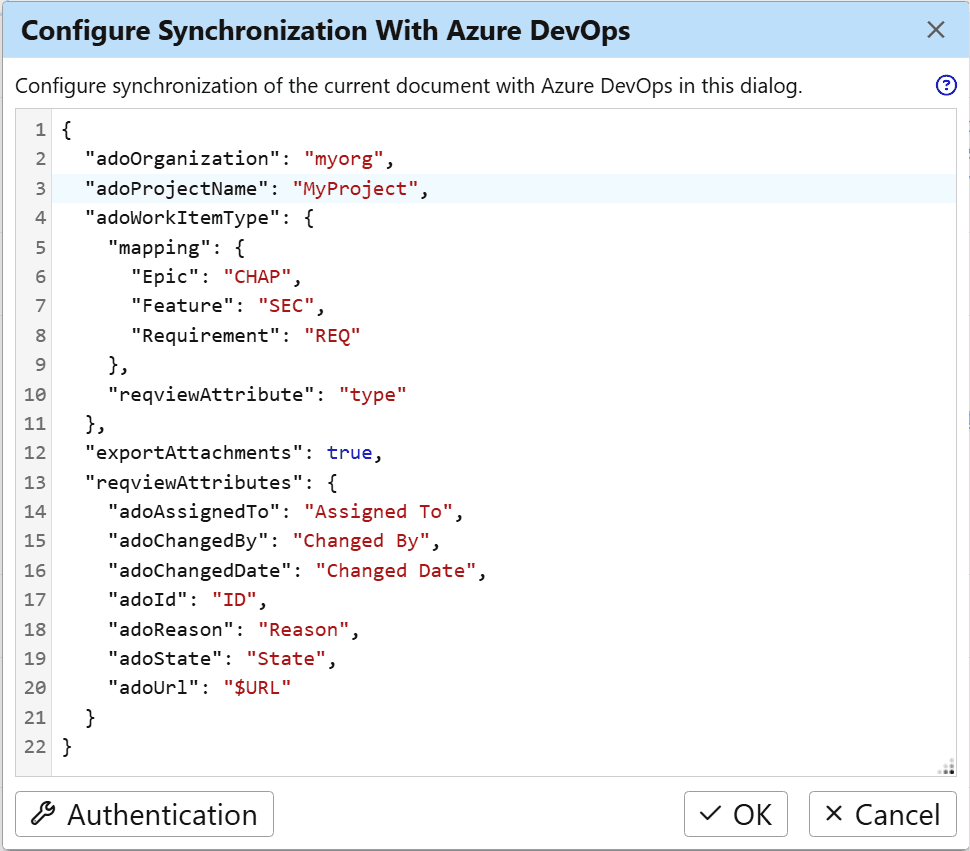Select the adoUrl value $URL
Screen dimensions: 970x851
[258, 687]
